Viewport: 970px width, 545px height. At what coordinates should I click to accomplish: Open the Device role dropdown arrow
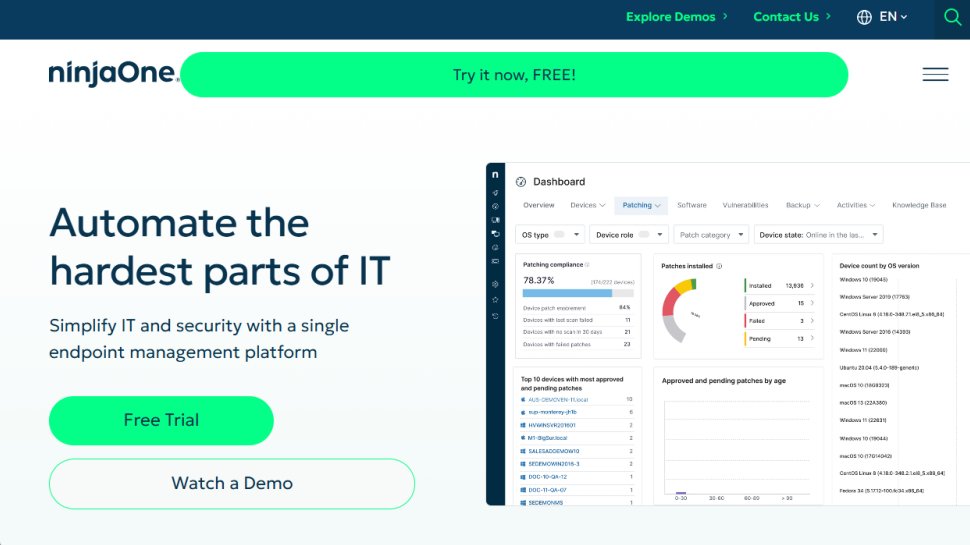point(659,234)
